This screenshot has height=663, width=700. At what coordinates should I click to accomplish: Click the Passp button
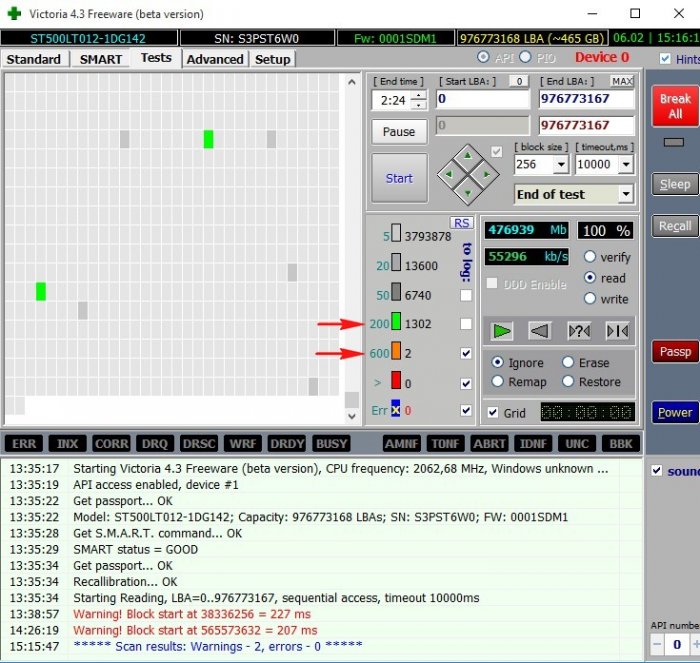pos(675,352)
